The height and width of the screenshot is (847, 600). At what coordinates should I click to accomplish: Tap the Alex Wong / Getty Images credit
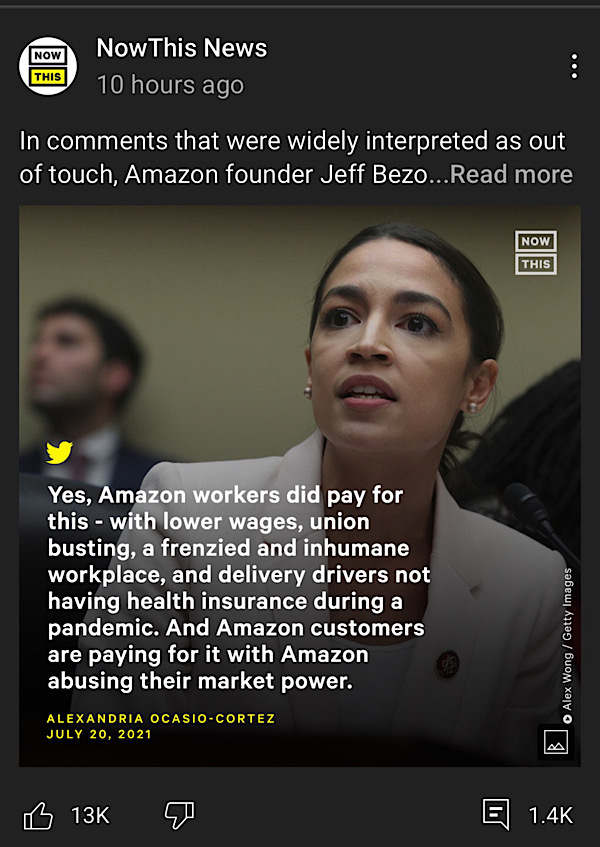(567, 646)
